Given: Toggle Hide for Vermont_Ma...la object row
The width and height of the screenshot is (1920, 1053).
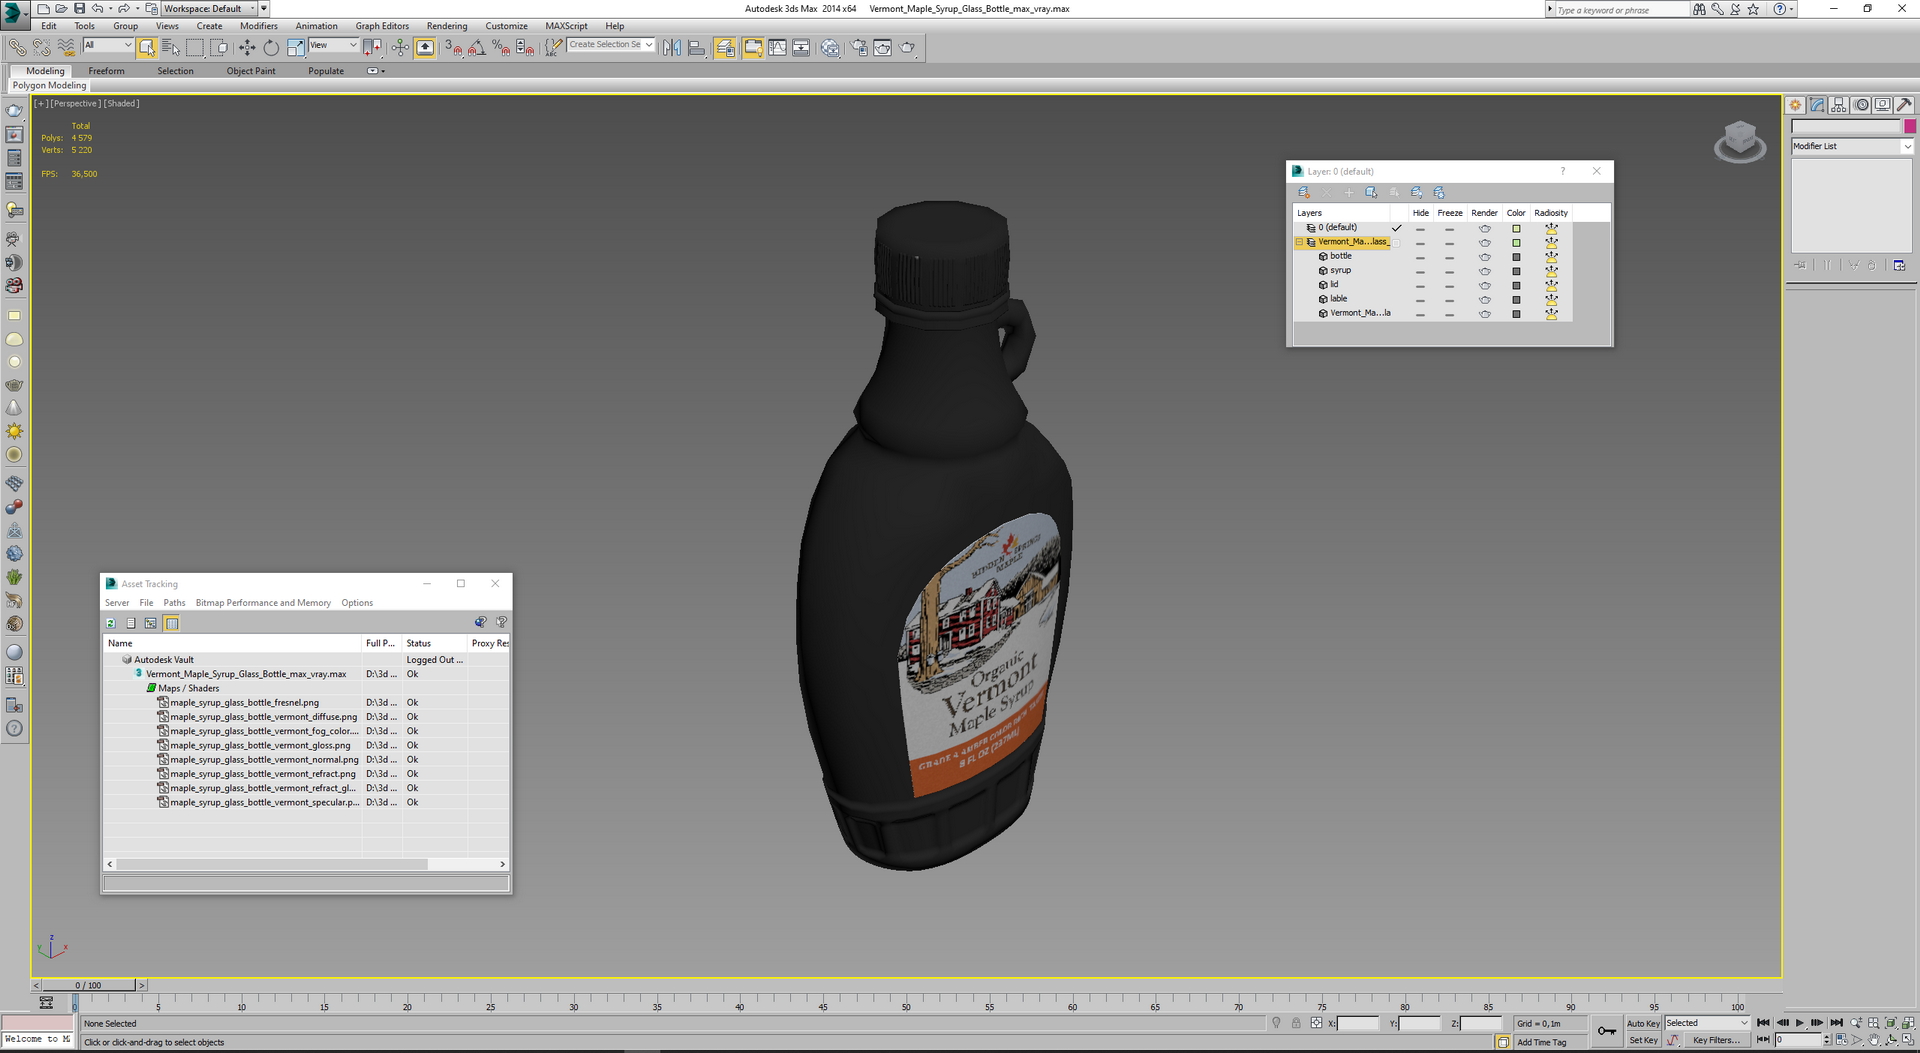Looking at the screenshot, I should pos(1420,314).
